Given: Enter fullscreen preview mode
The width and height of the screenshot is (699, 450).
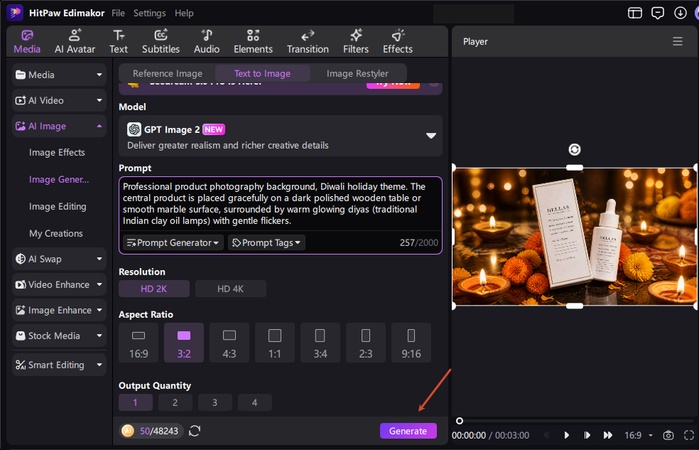Looking at the screenshot, I should [689, 435].
